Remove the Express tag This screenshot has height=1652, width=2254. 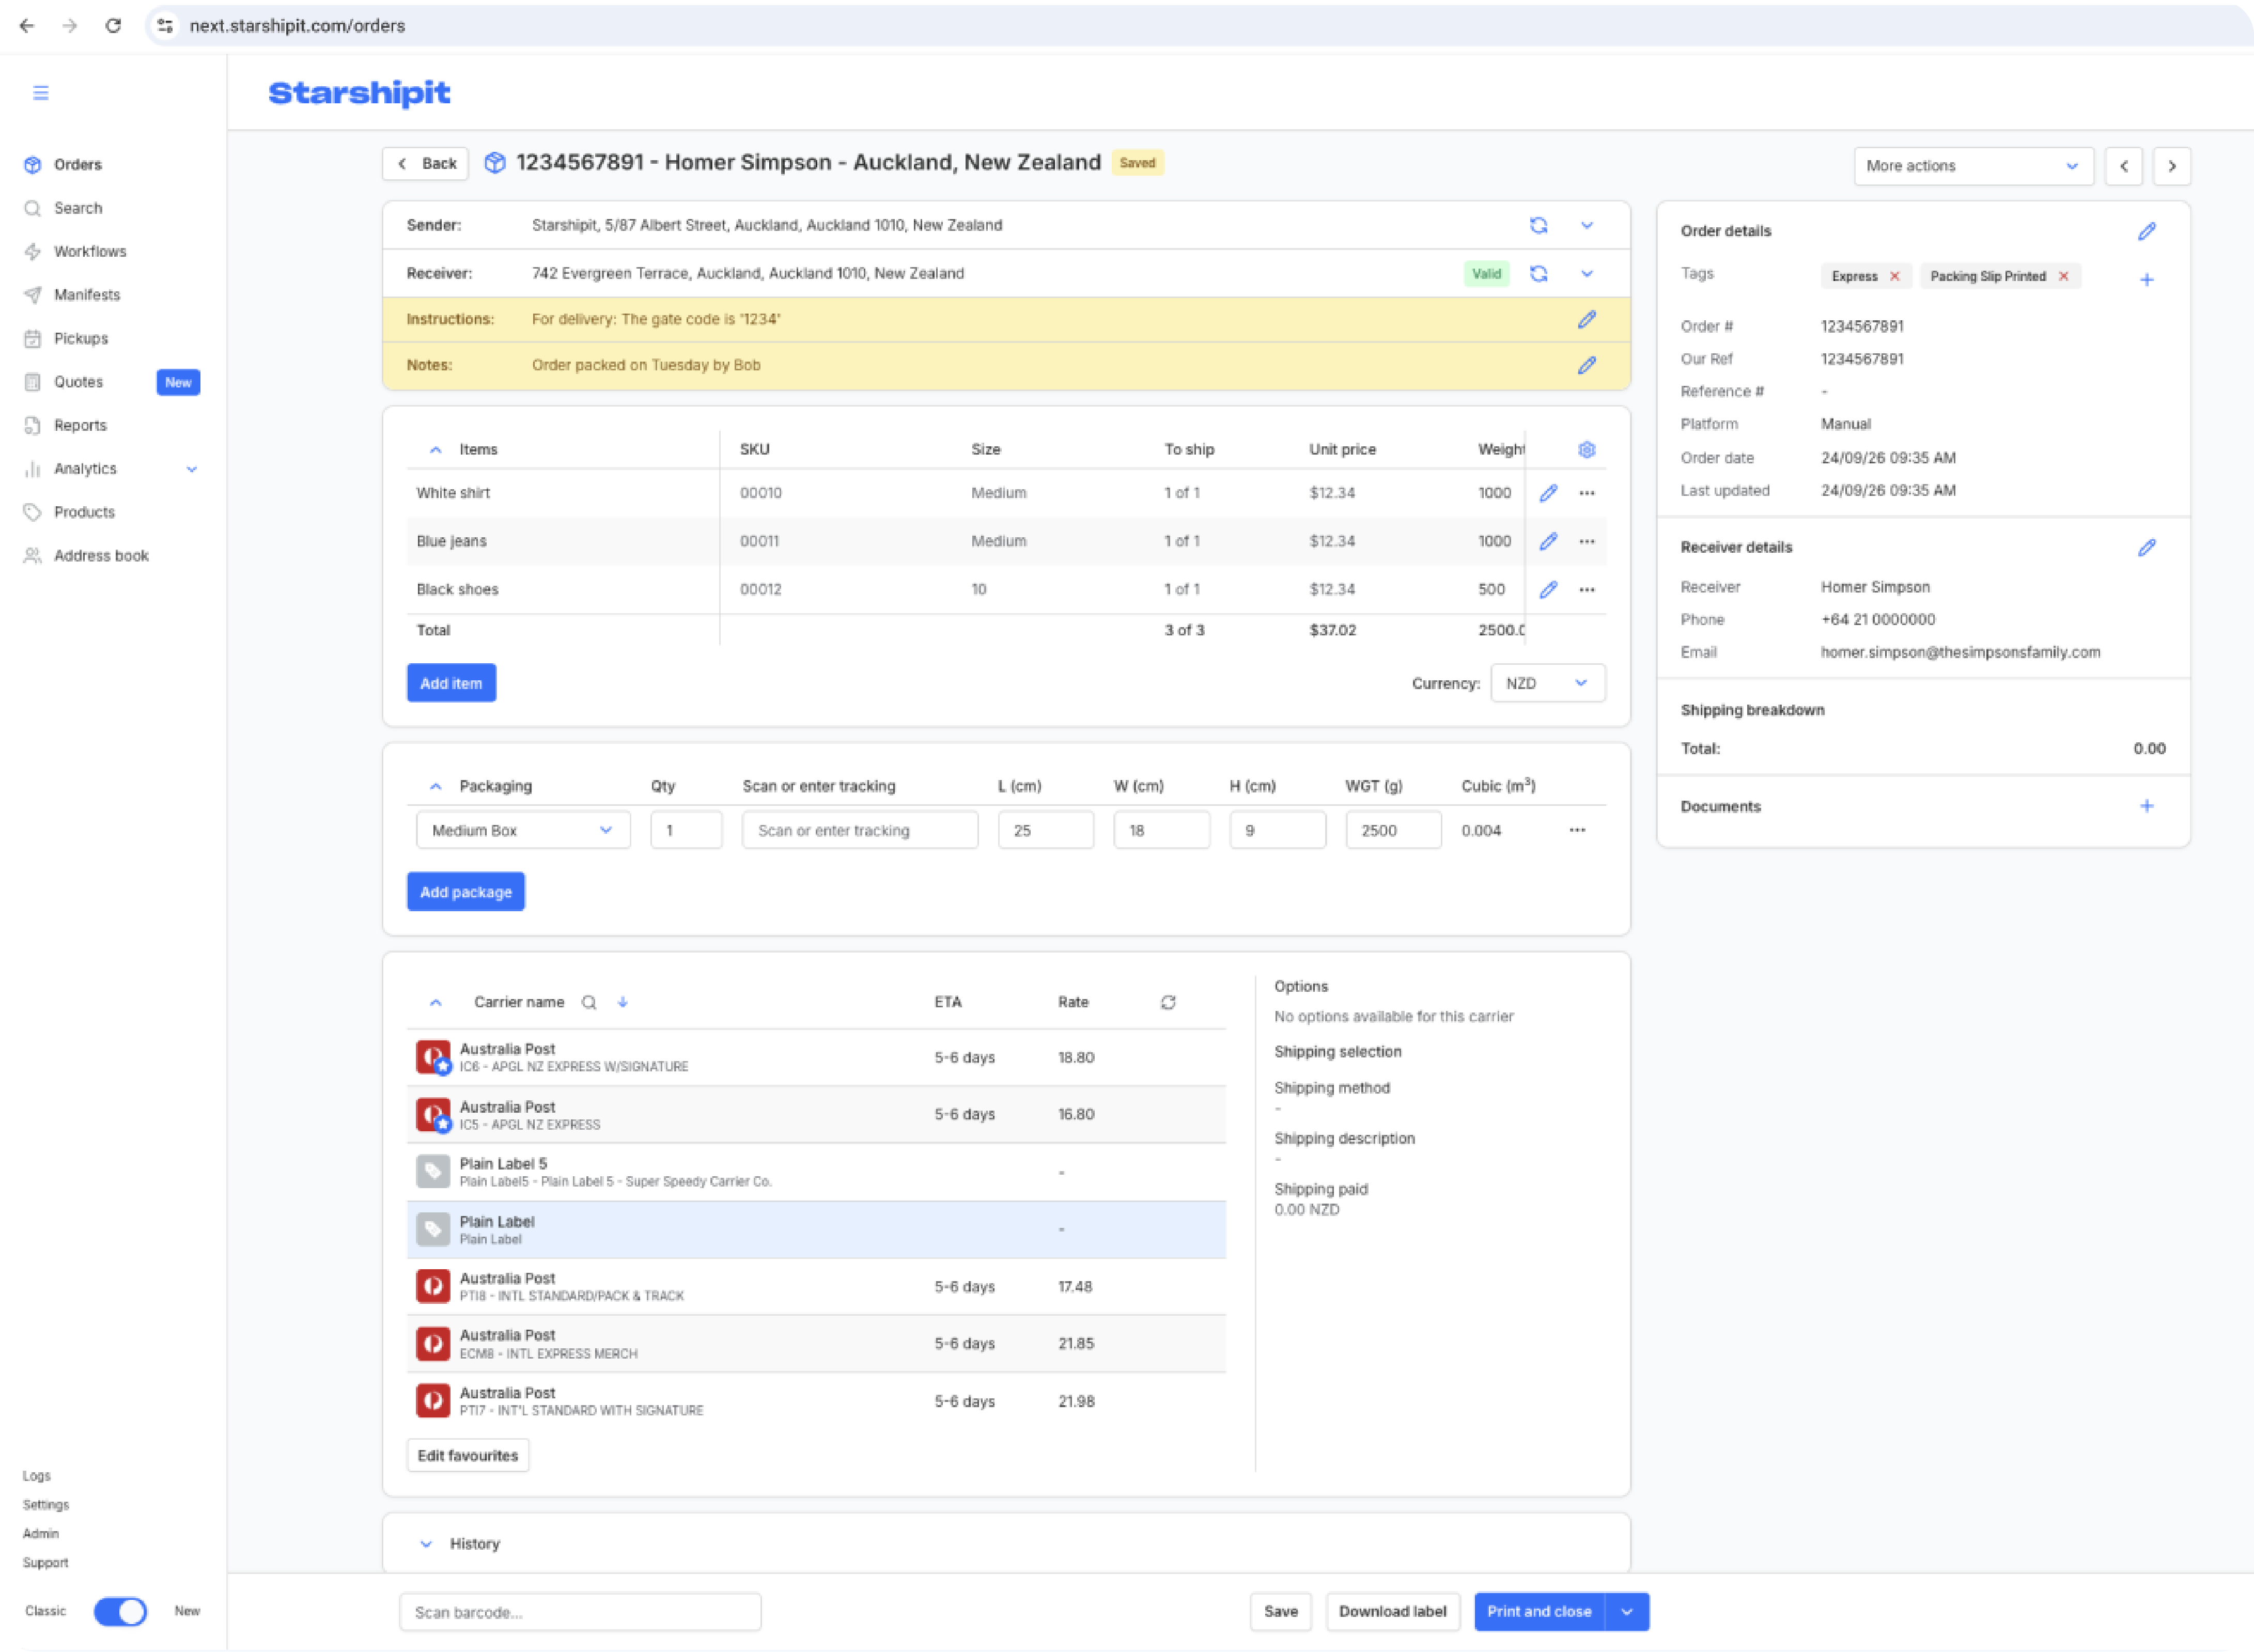click(1894, 276)
